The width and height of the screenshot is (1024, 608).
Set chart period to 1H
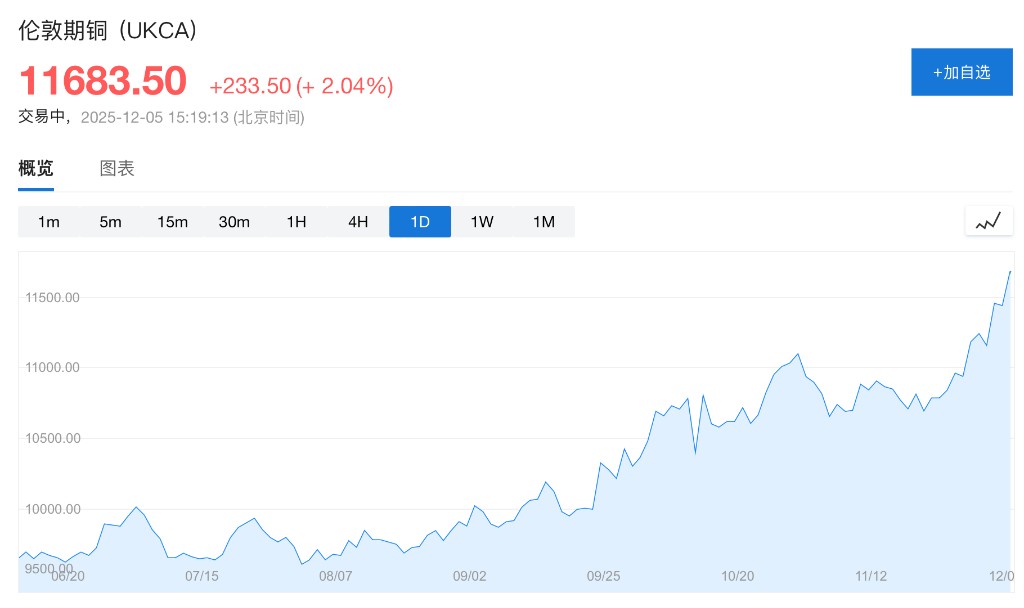(x=296, y=222)
